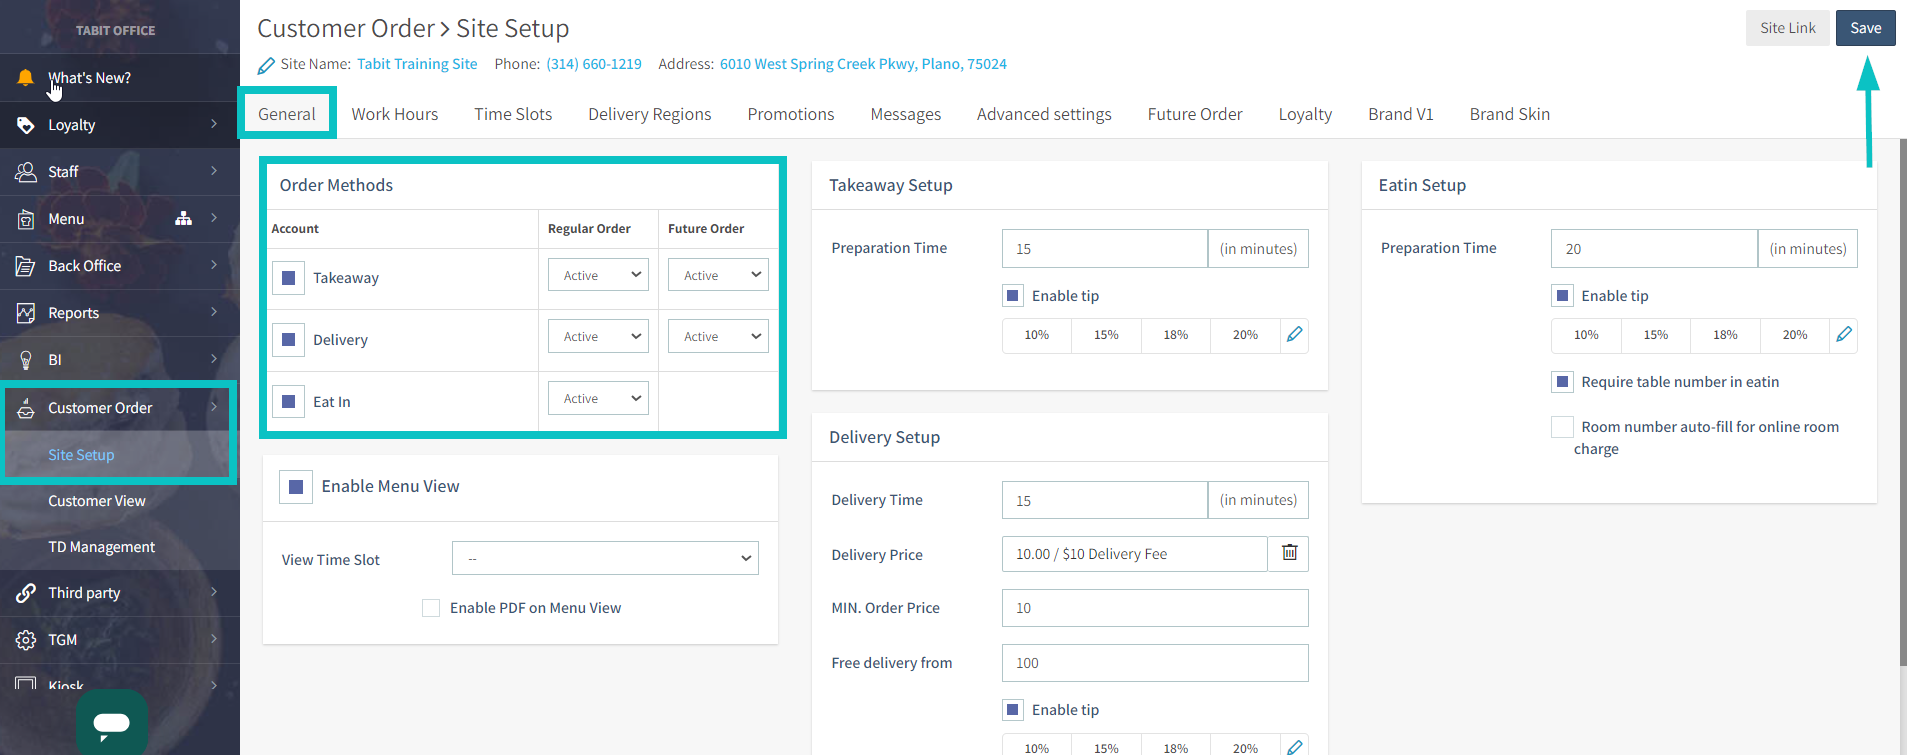Click the Takeaway Preparation Time field
Image resolution: width=1907 pixels, height=755 pixels.
[1105, 249]
